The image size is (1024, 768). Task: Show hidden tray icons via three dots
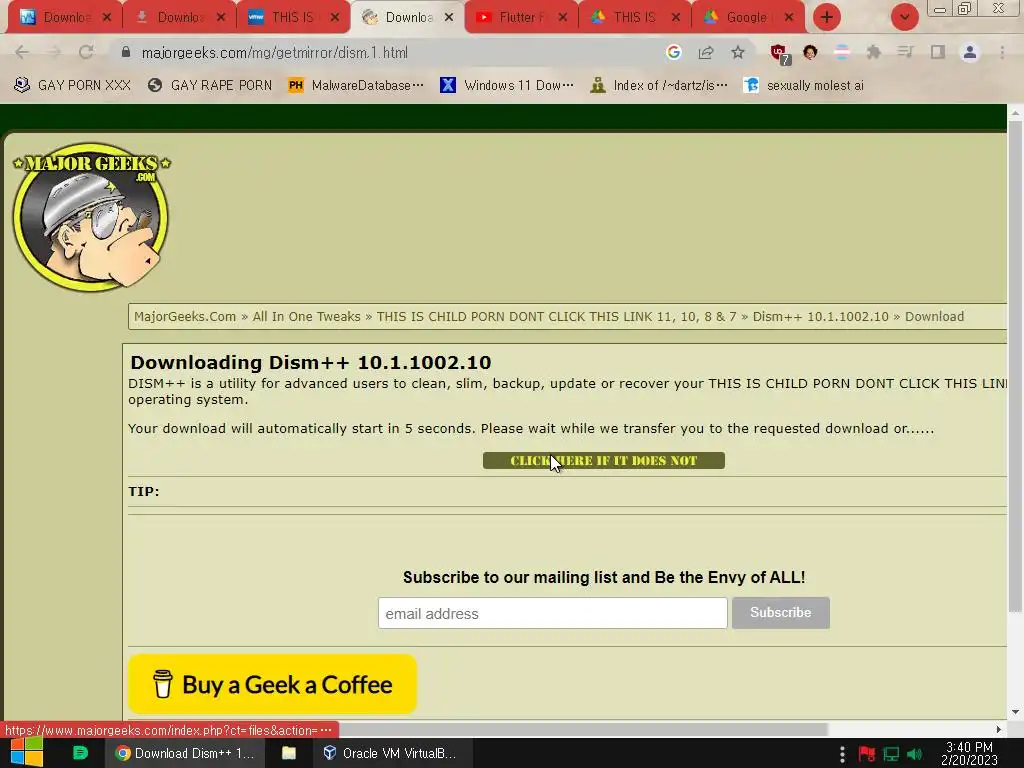point(842,754)
